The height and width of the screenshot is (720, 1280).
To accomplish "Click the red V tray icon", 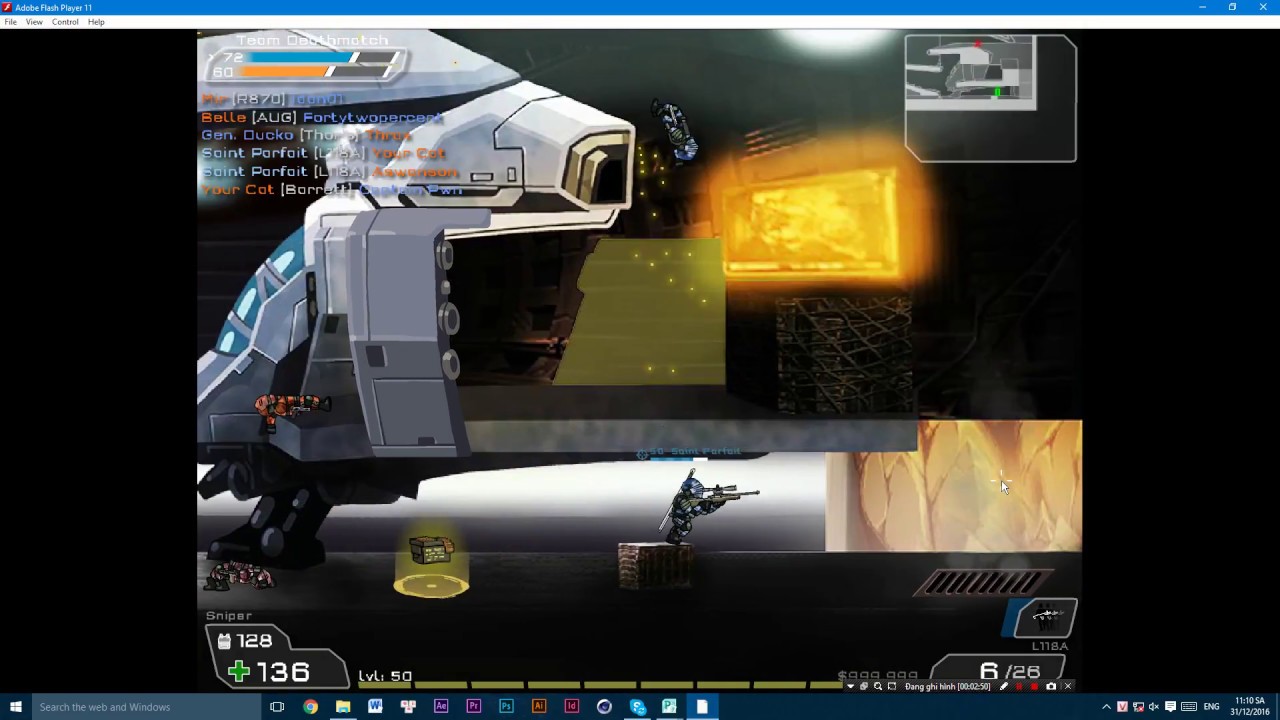I will click(x=1122, y=707).
